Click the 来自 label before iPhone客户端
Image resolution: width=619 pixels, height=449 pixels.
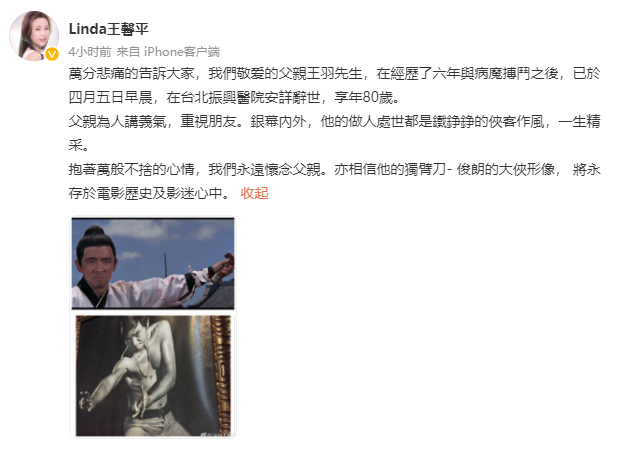(x=128, y=51)
